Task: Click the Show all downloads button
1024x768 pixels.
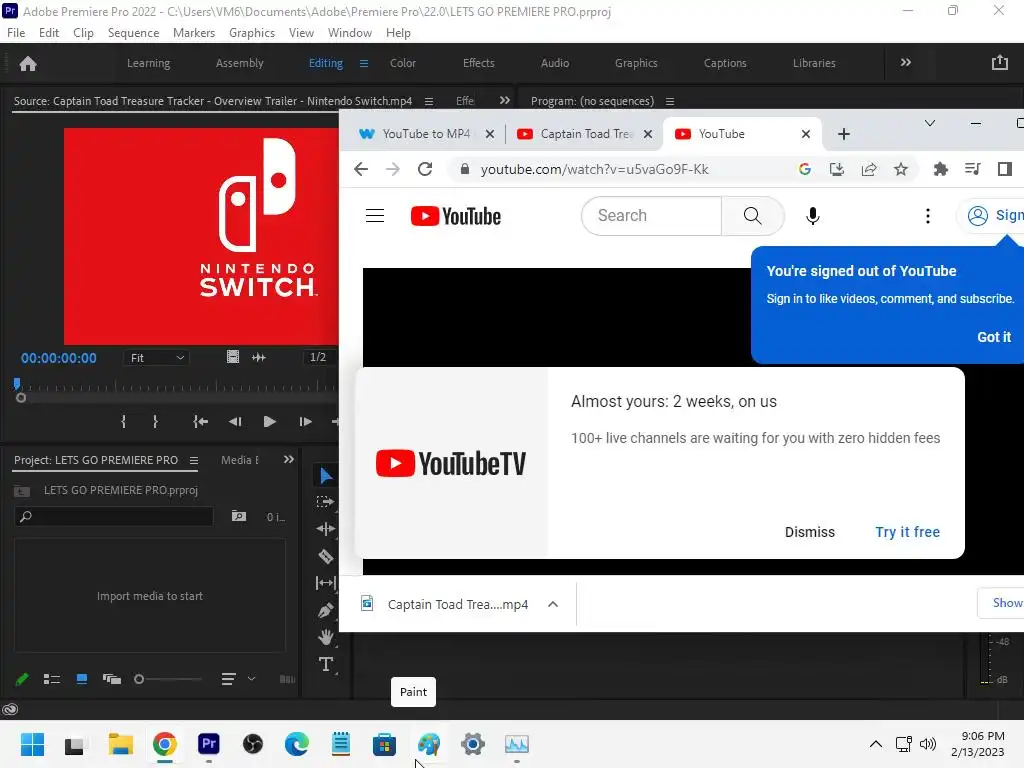Action: [1000, 603]
